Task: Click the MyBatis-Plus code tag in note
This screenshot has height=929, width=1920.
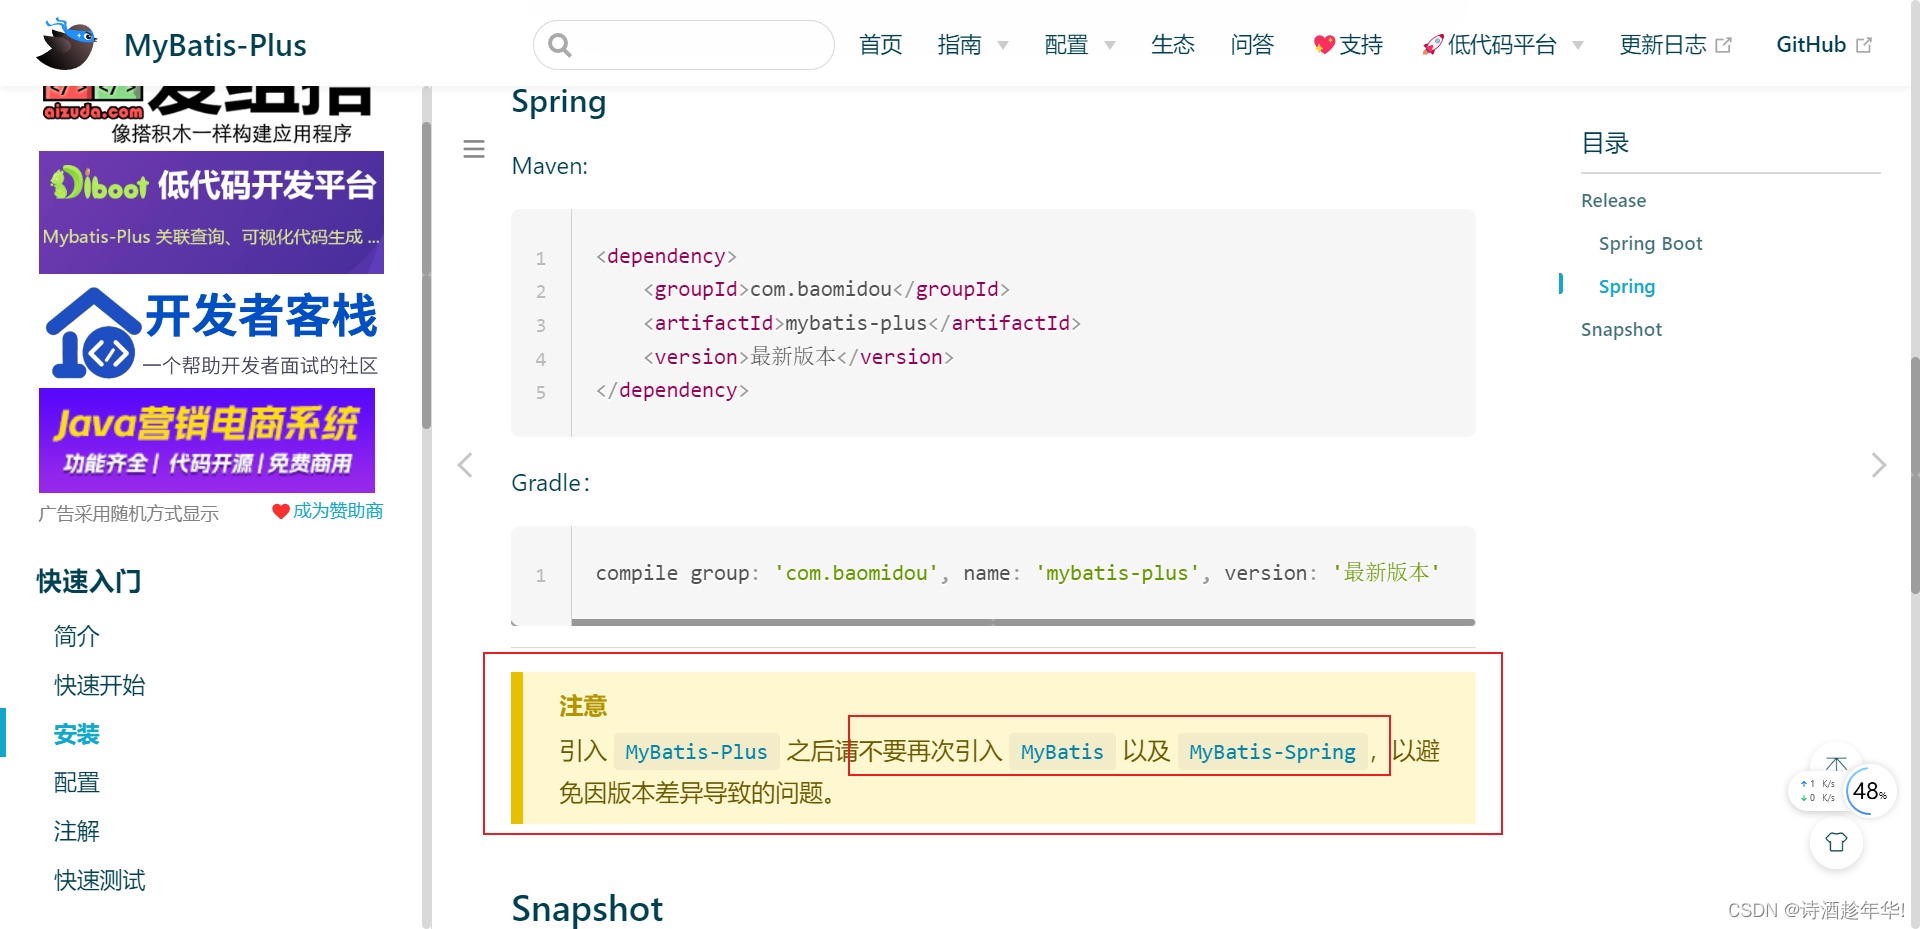Action: tap(696, 752)
